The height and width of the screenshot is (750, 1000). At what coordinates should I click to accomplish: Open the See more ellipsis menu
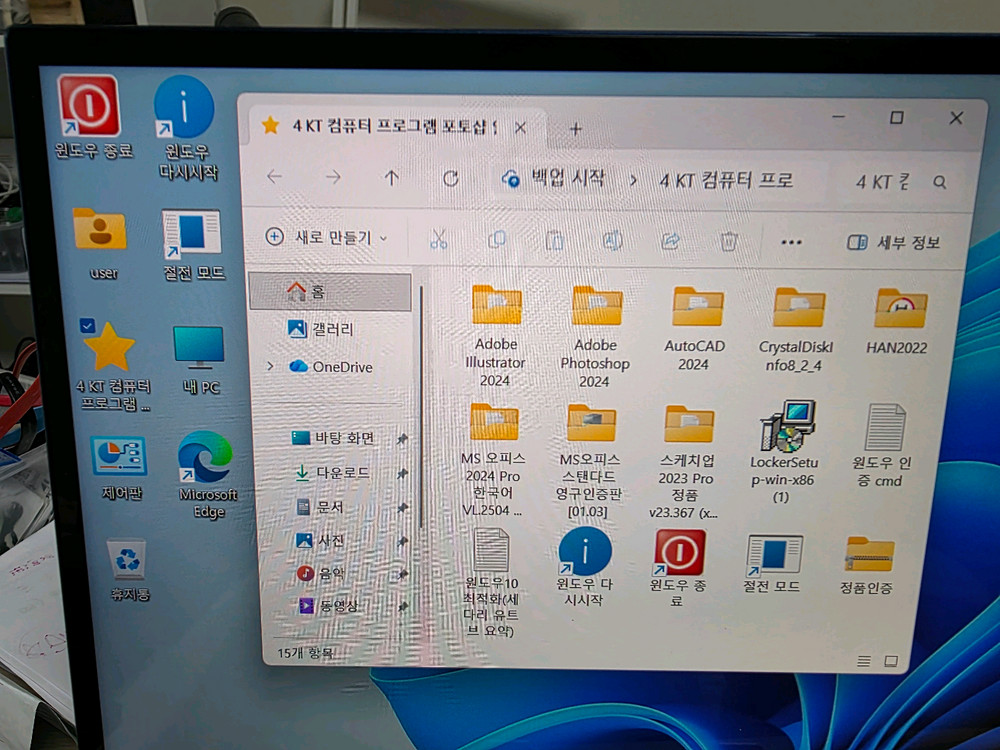click(x=792, y=242)
